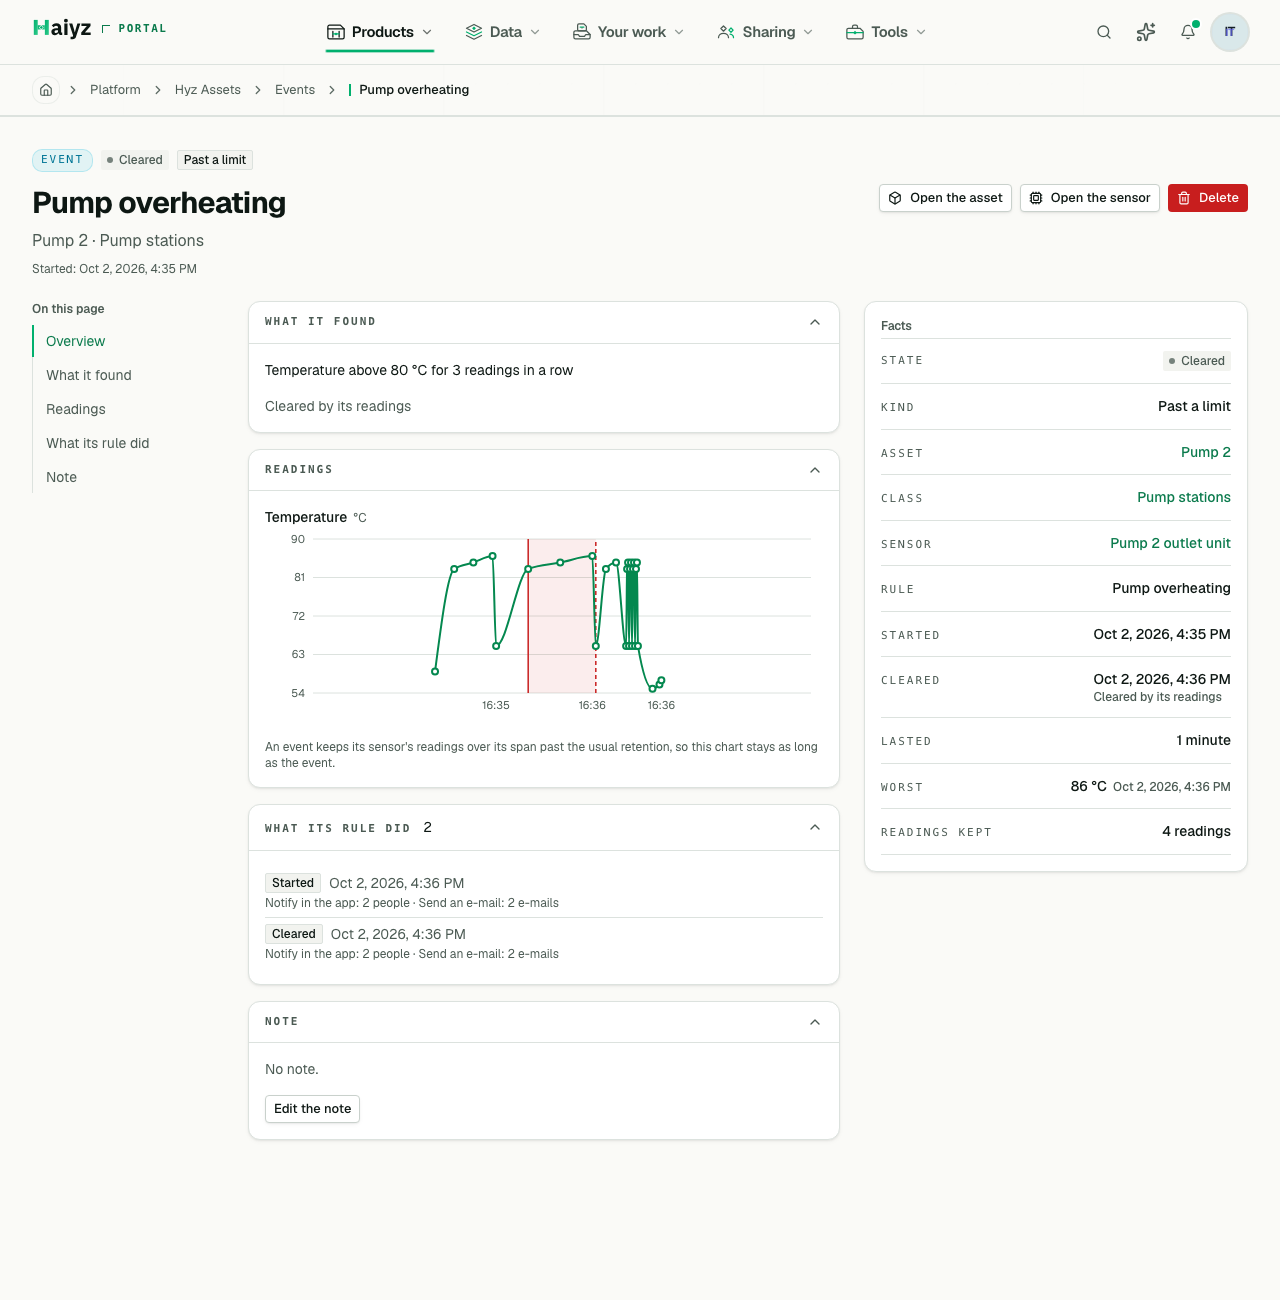Click the '1 minute' lasted value
The height and width of the screenshot is (1300, 1280).
1204,740
